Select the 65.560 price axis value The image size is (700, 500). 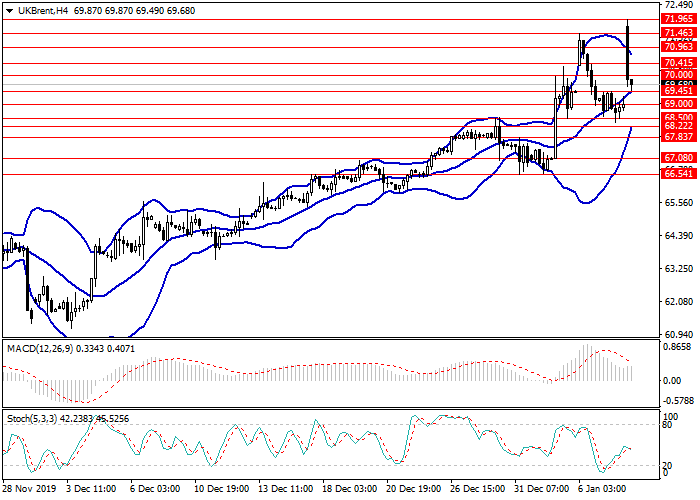tap(677, 203)
